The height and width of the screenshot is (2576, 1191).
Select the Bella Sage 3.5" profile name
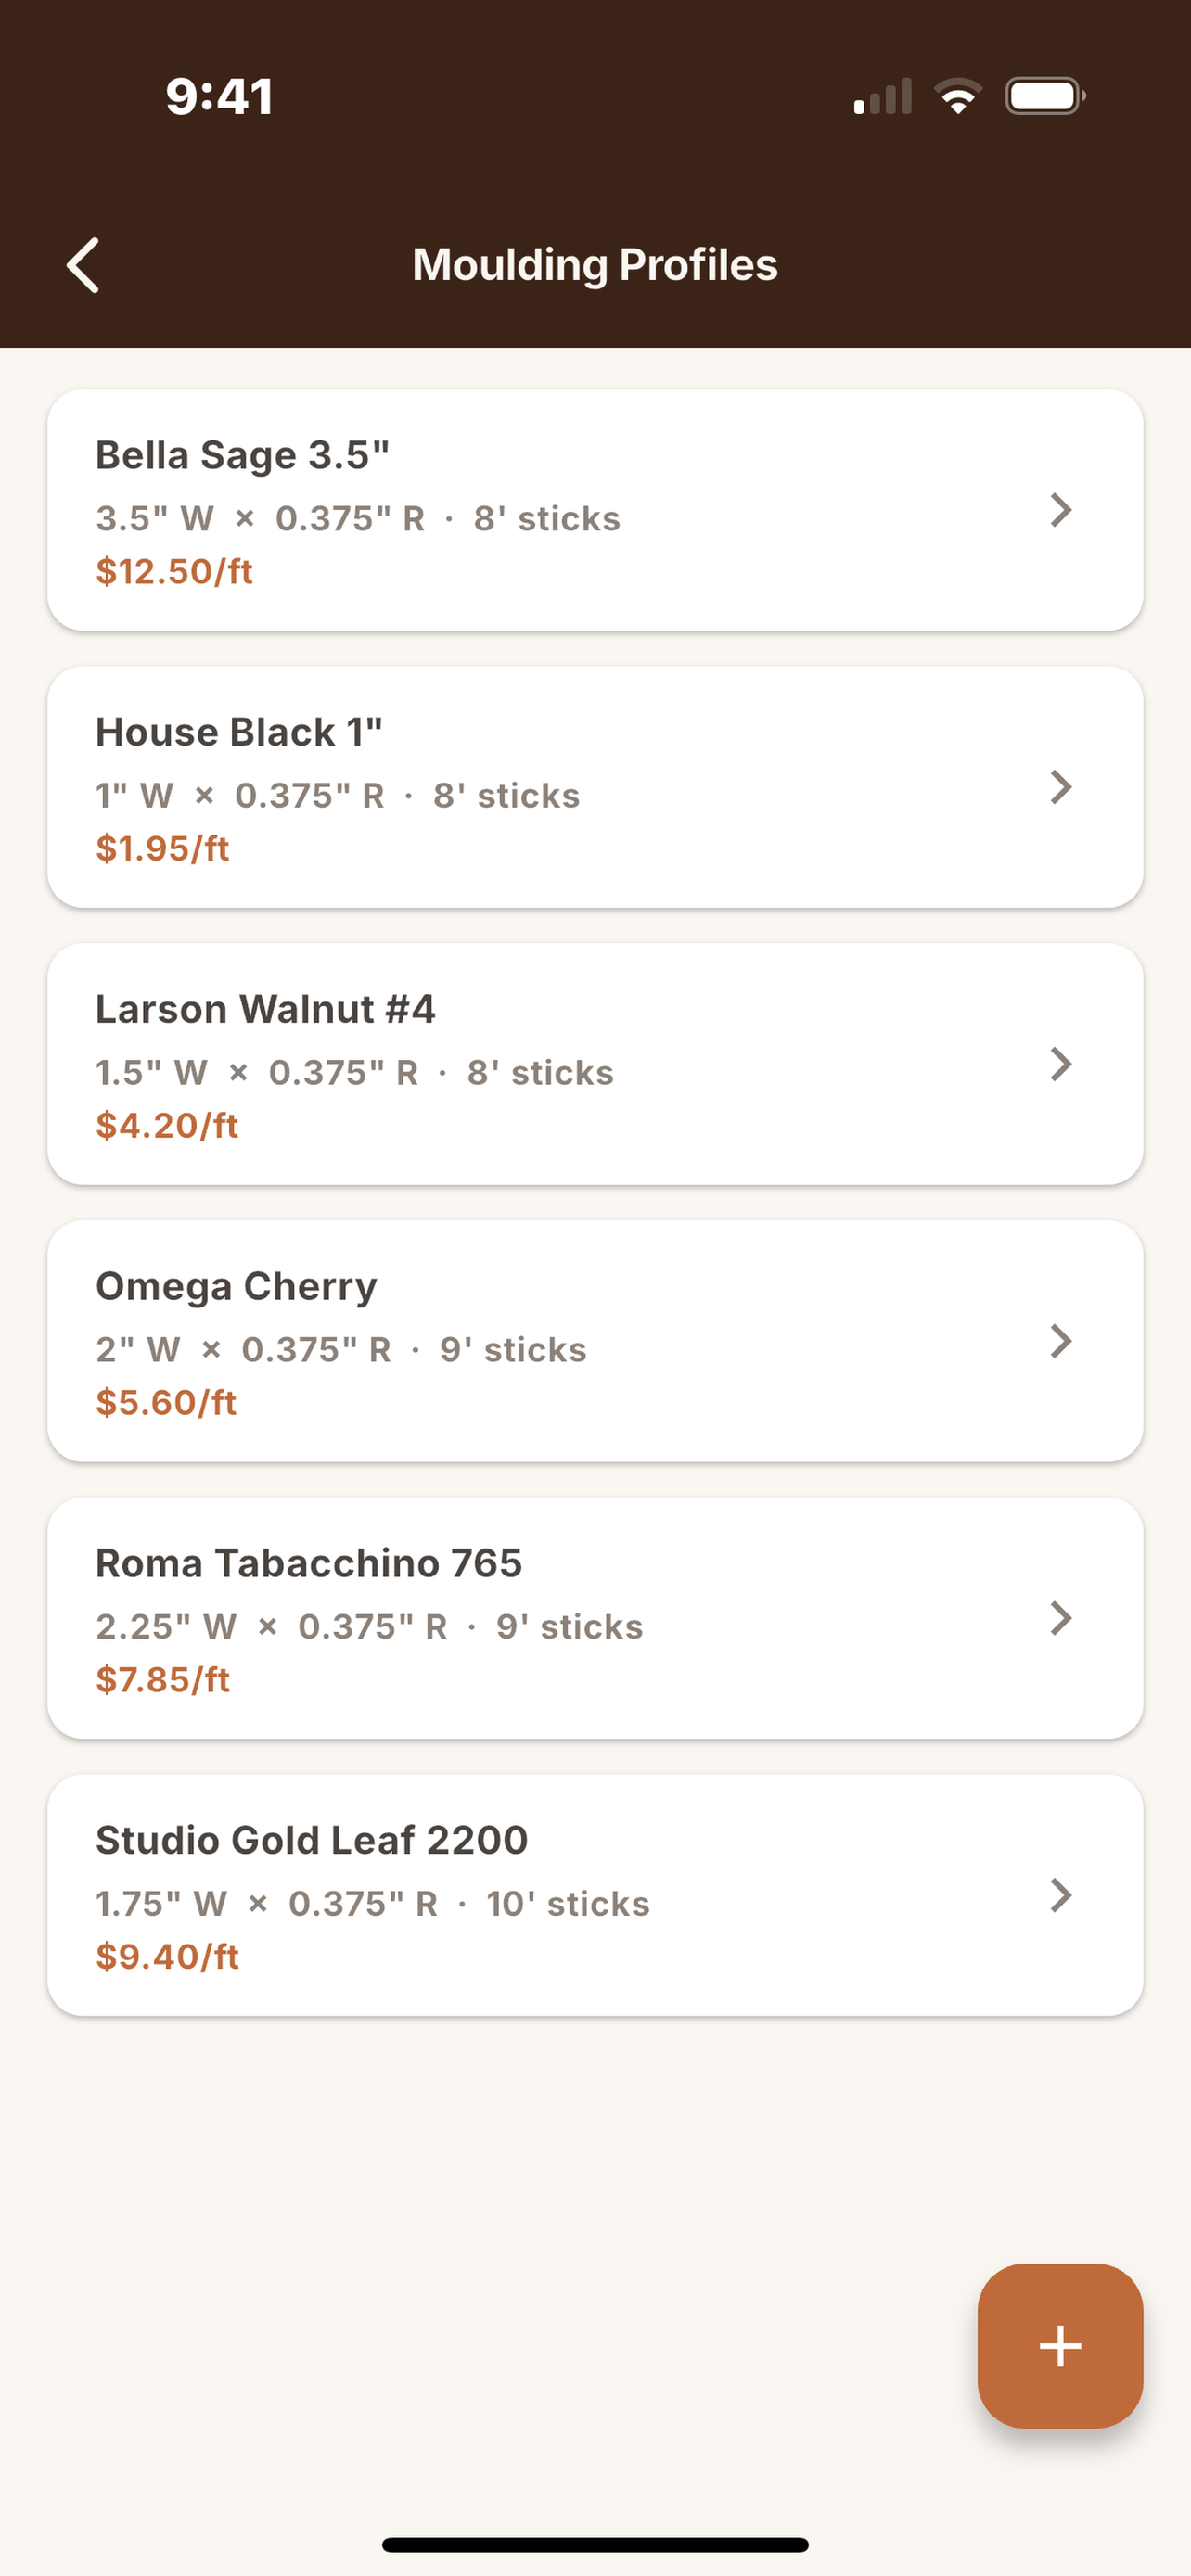tap(243, 455)
